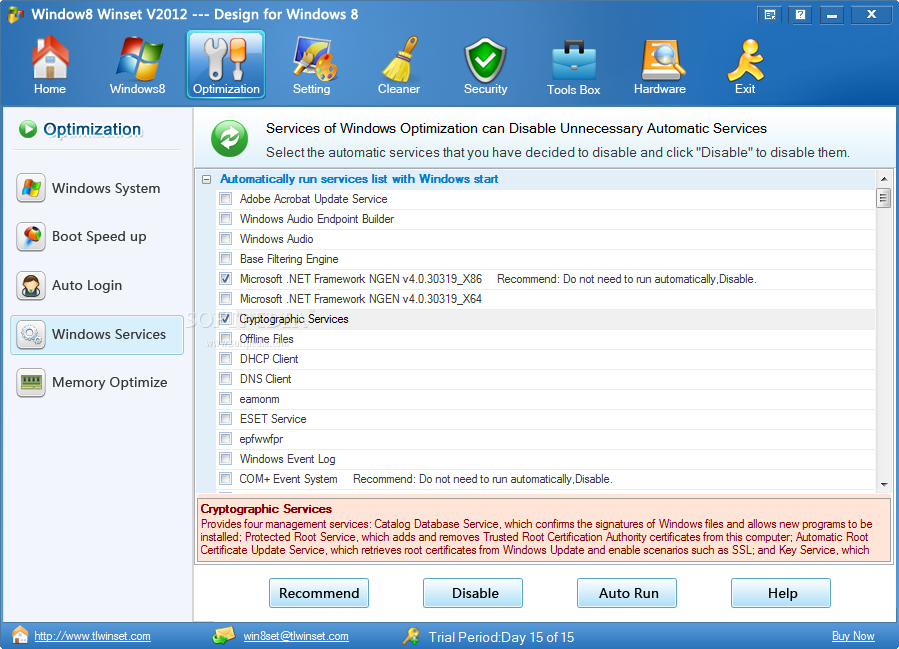Click the Auto Run button
Screen dimensions: 899x649
coord(627,593)
